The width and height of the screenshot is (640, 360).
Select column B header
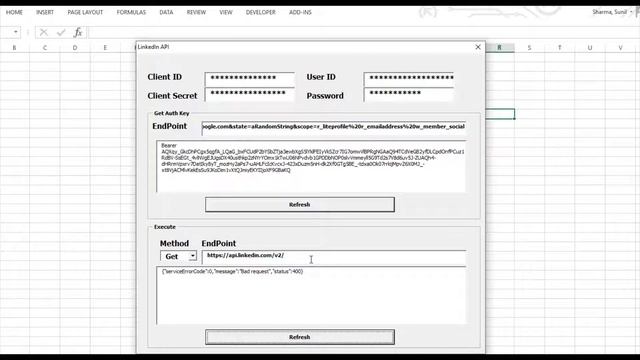click(14, 48)
